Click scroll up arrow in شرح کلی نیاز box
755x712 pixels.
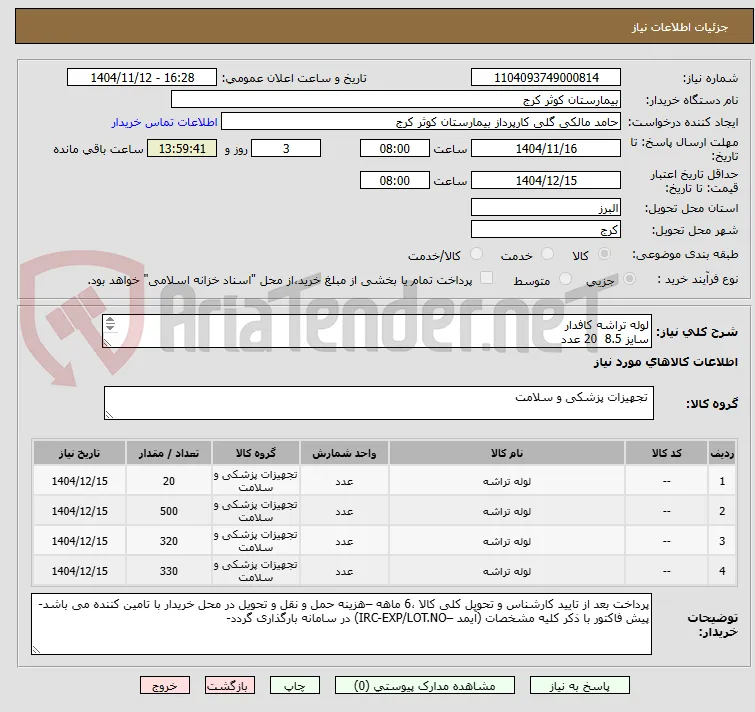110,320
